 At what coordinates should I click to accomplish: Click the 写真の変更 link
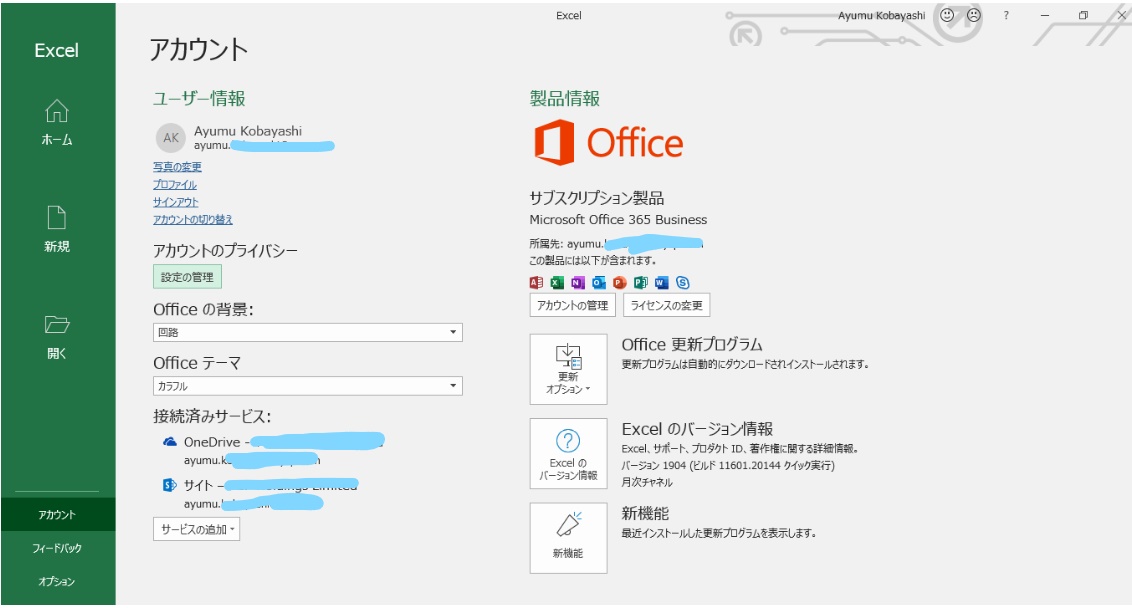click(177, 167)
